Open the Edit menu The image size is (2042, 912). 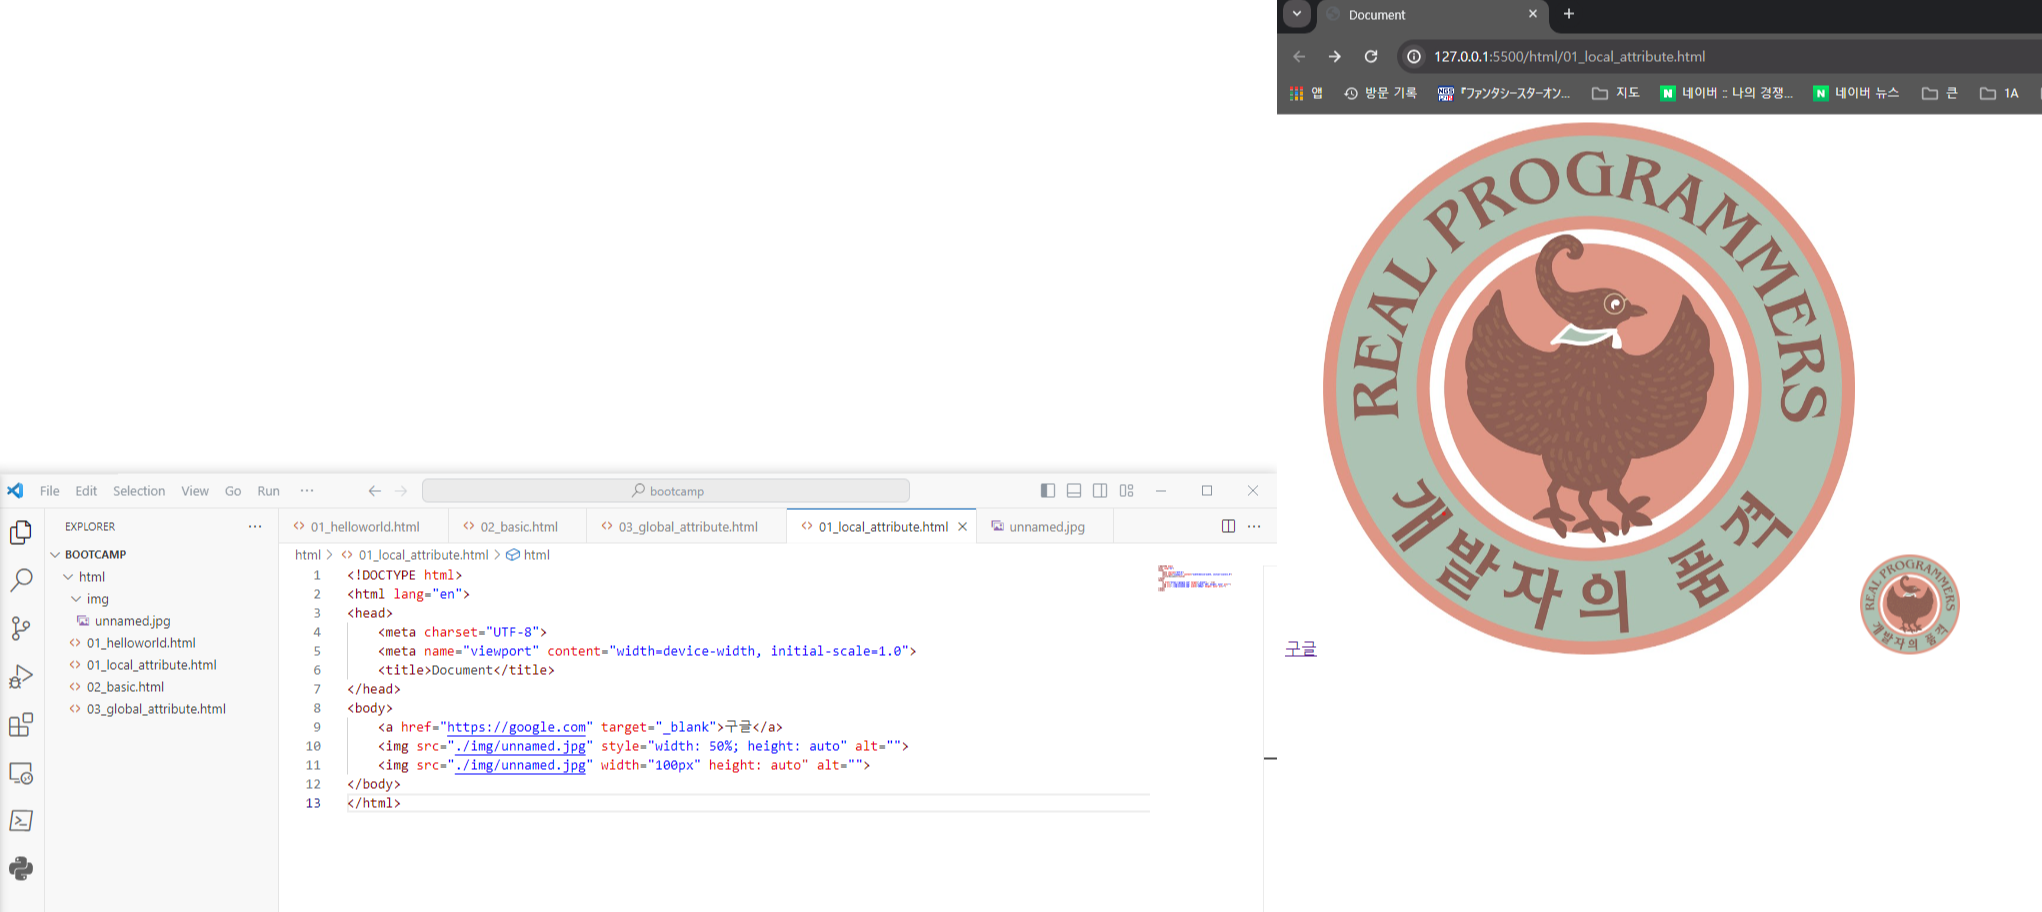(86, 490)
